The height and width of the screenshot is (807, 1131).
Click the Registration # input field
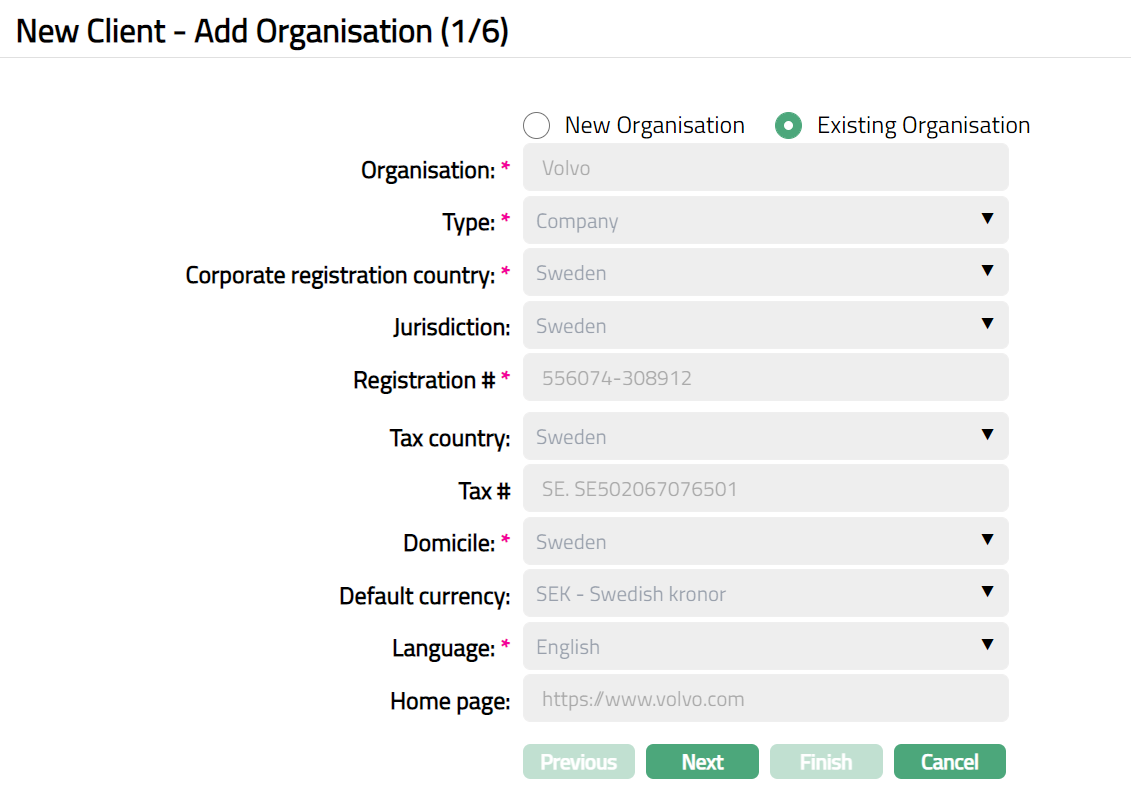[x=765, y=379]
